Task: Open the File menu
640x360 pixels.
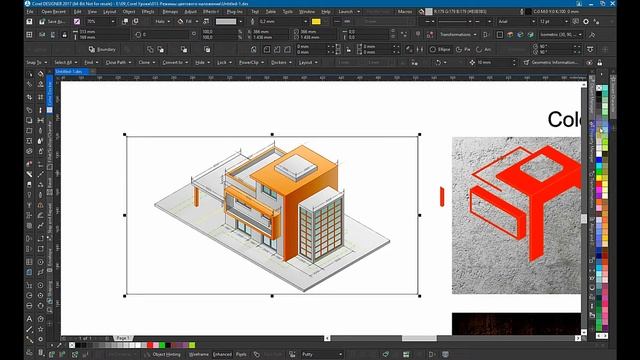Action: pos(30,11)
